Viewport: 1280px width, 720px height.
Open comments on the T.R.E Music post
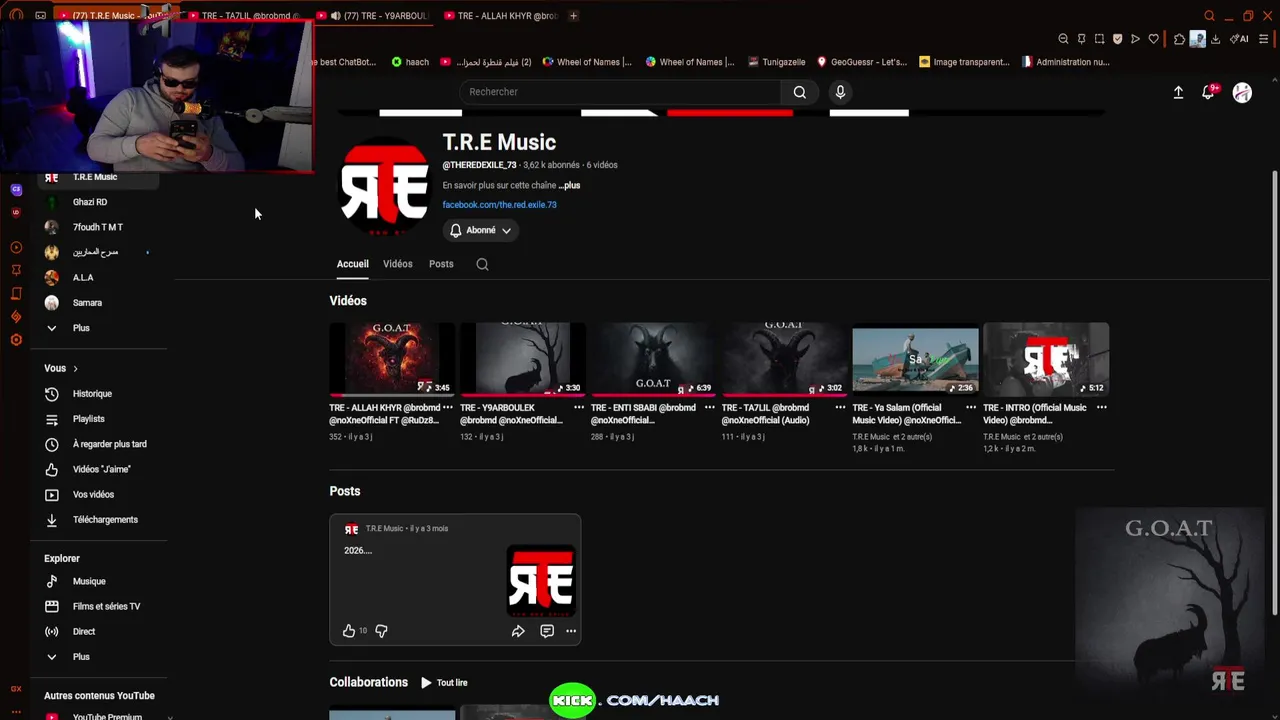(x=547, y=631)
